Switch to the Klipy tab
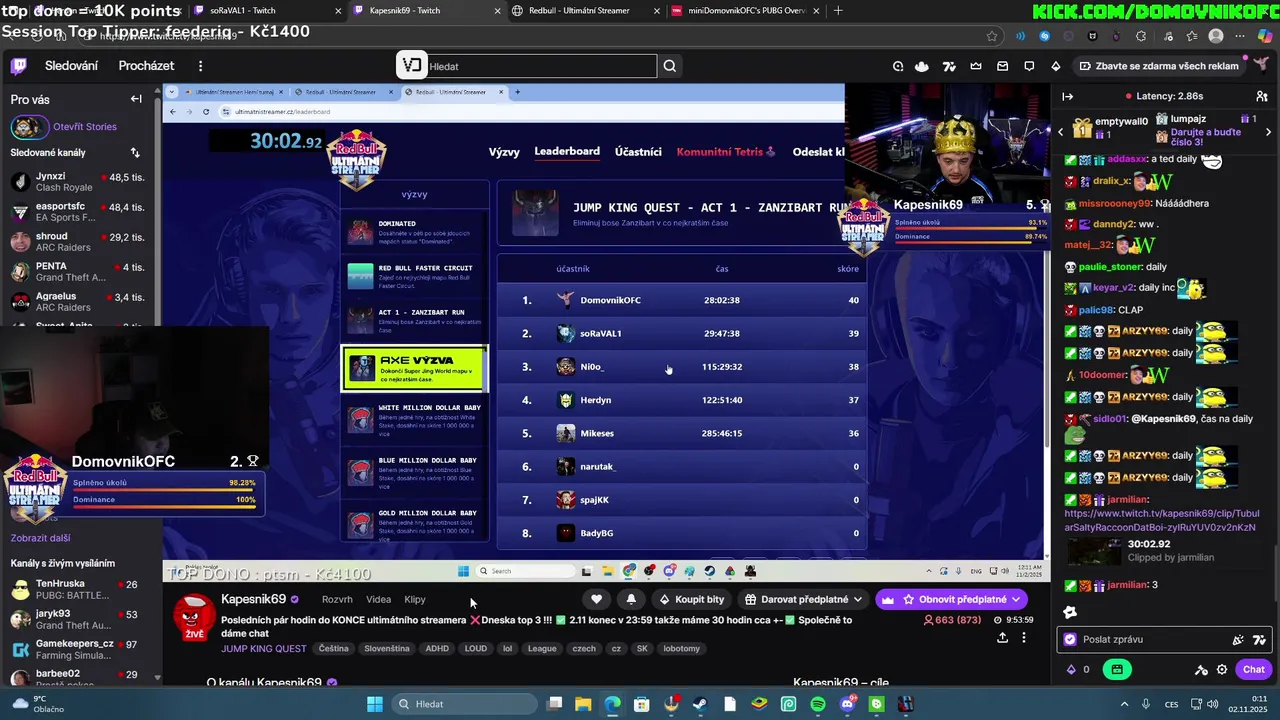Image resolution: width=1280 pixels, height=720 pixels. coord(415,599)
